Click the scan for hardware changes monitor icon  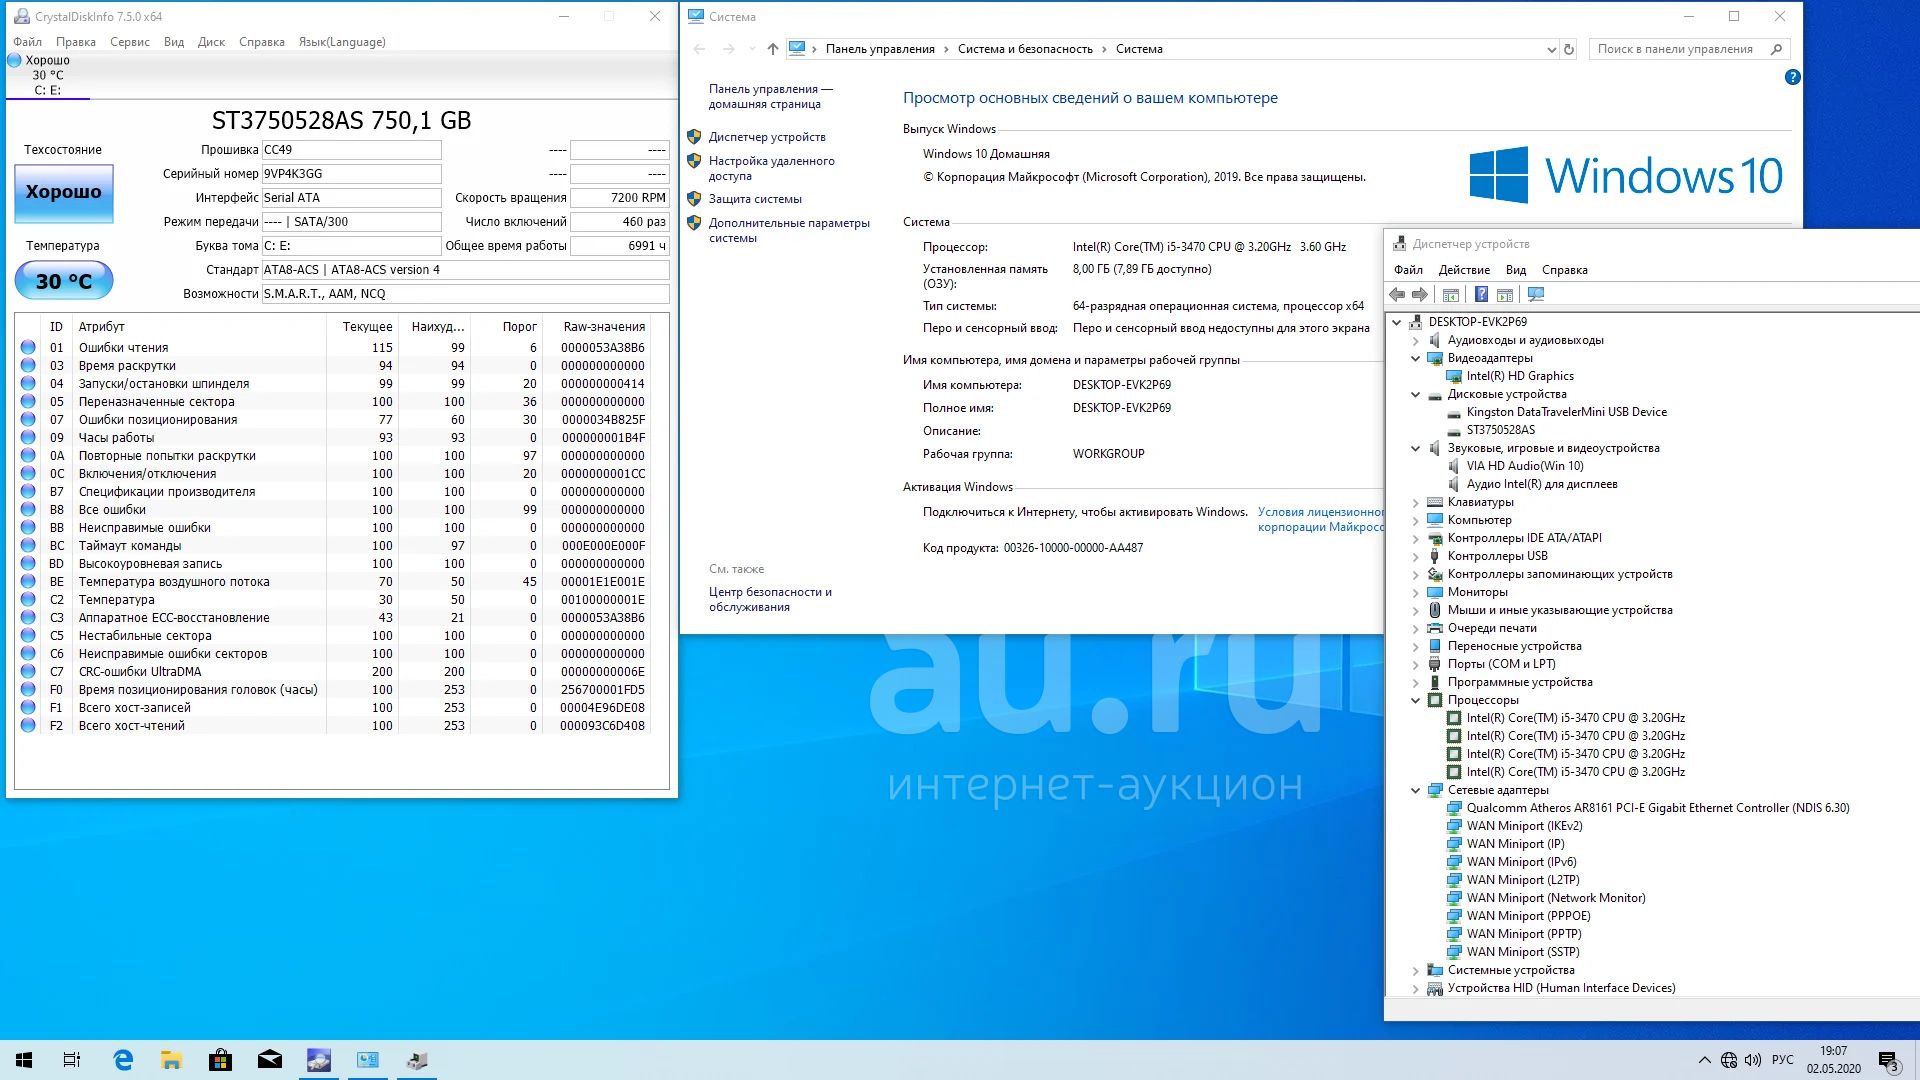point(1536,294)
